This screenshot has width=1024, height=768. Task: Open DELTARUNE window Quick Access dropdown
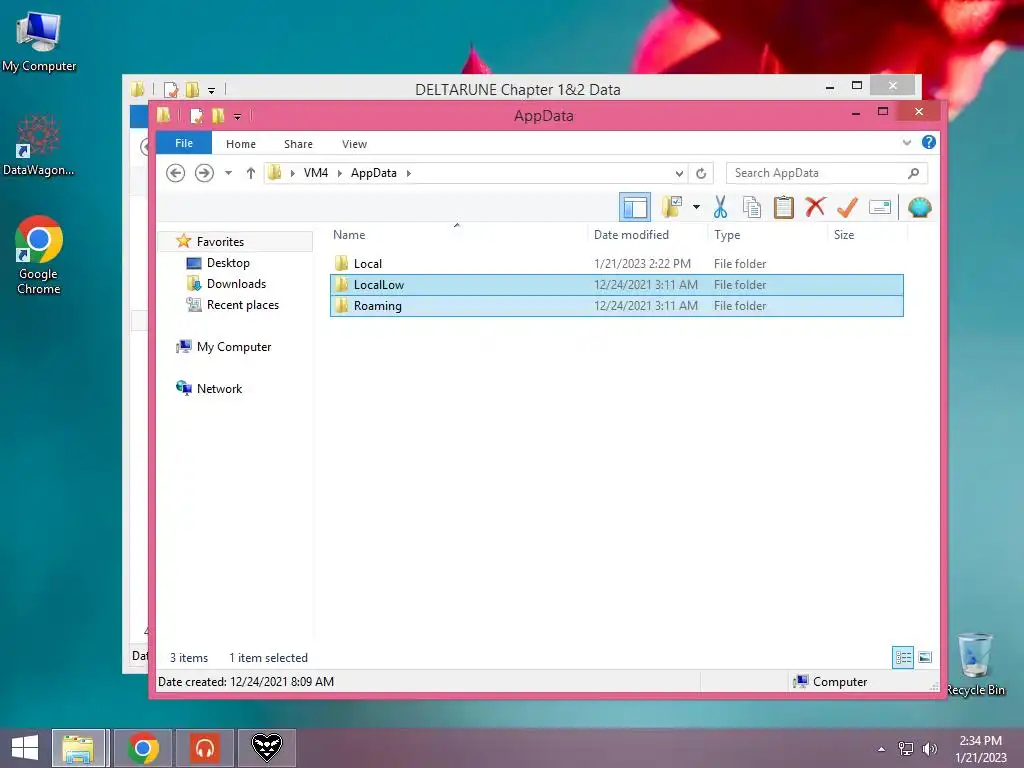click(212, 91)
